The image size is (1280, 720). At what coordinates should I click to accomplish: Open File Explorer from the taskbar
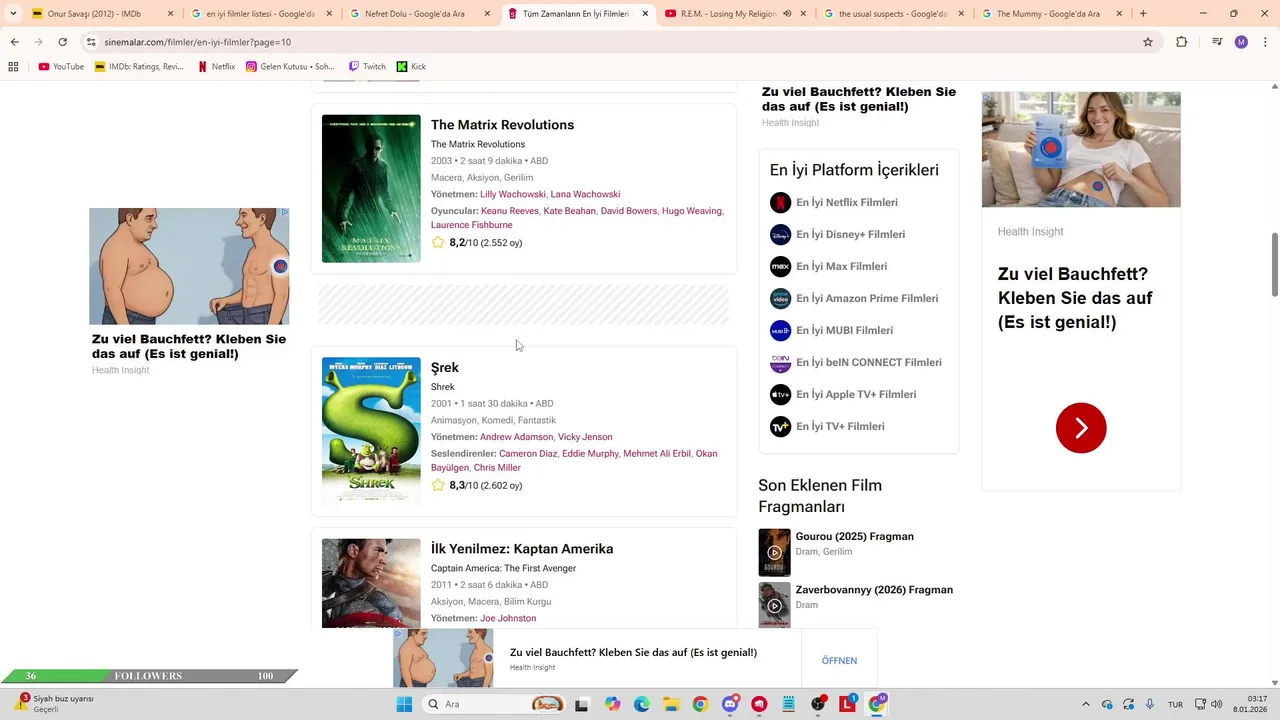[671, 704]
